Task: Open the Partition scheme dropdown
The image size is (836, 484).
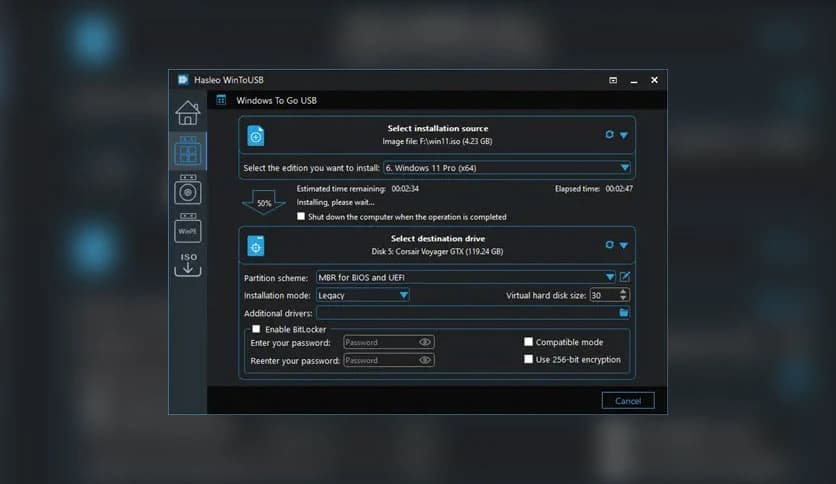Action: pos(466,277)
